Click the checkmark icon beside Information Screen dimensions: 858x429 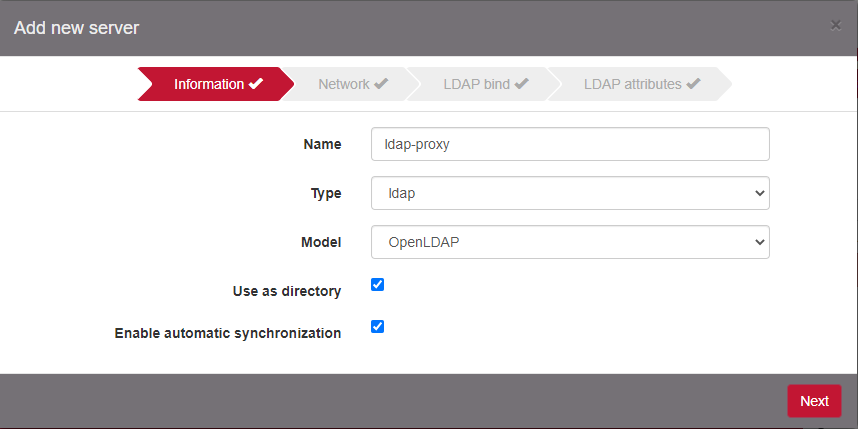point(256,84)
